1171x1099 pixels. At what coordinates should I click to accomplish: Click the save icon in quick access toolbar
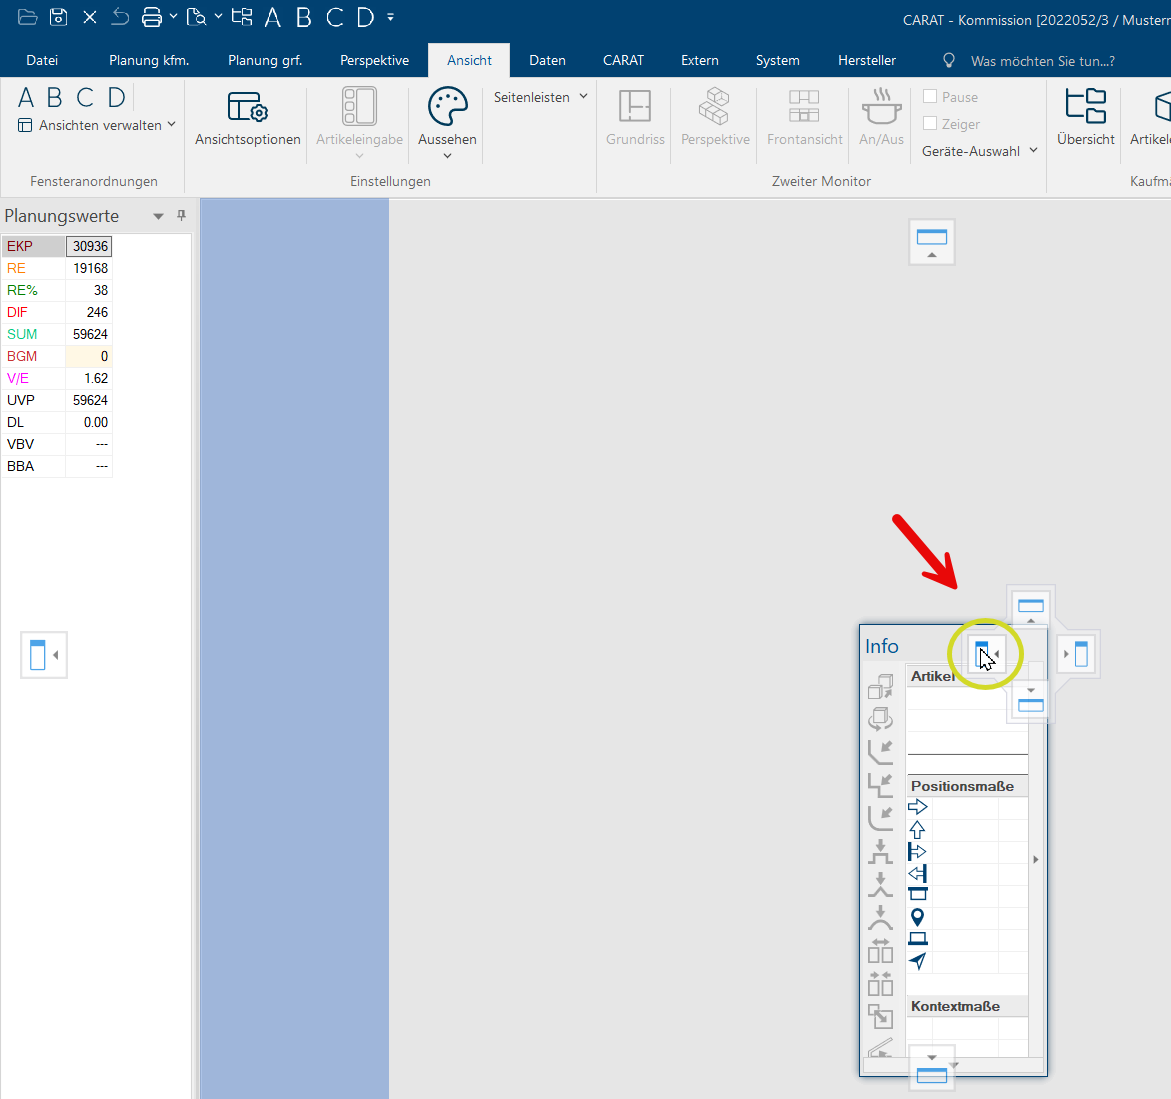point(59,17)
